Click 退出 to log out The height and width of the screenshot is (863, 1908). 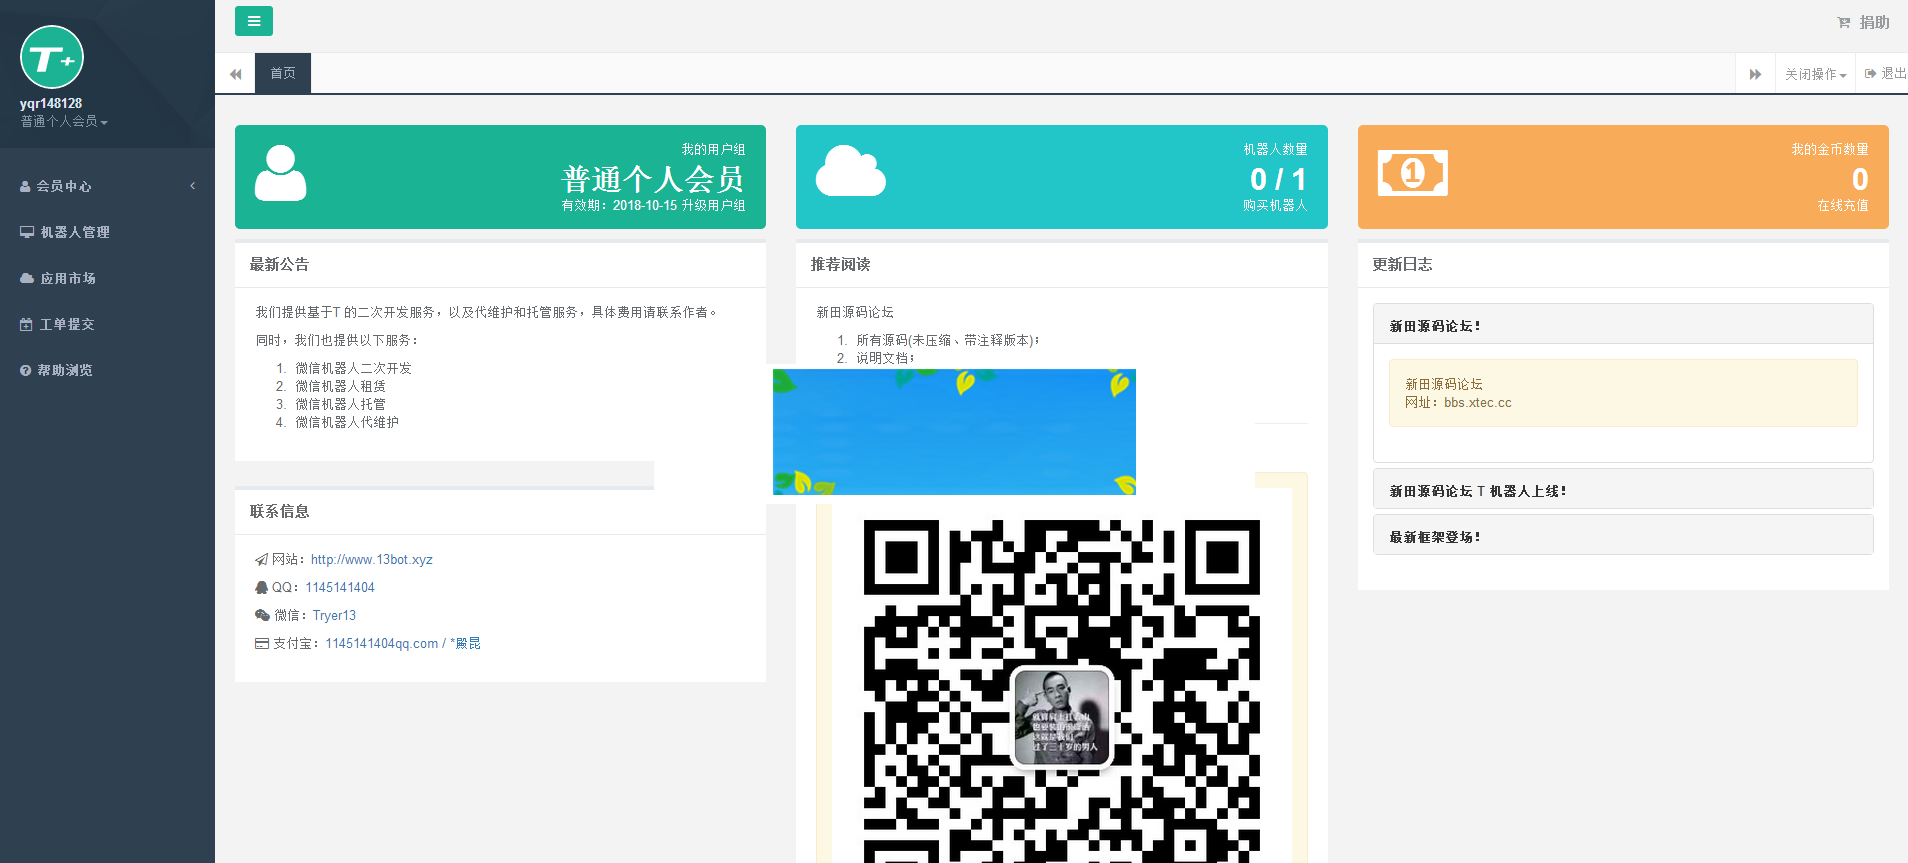[x=1886, y=73]
